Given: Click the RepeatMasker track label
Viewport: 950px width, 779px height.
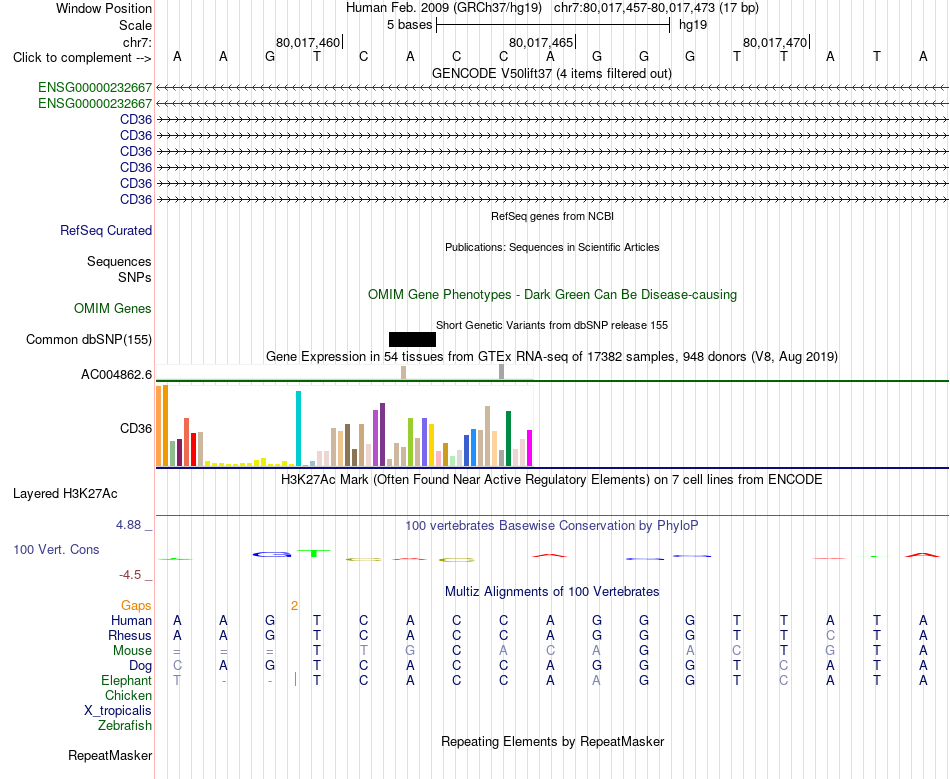Looking at the screenshot, I should point(110,755).
